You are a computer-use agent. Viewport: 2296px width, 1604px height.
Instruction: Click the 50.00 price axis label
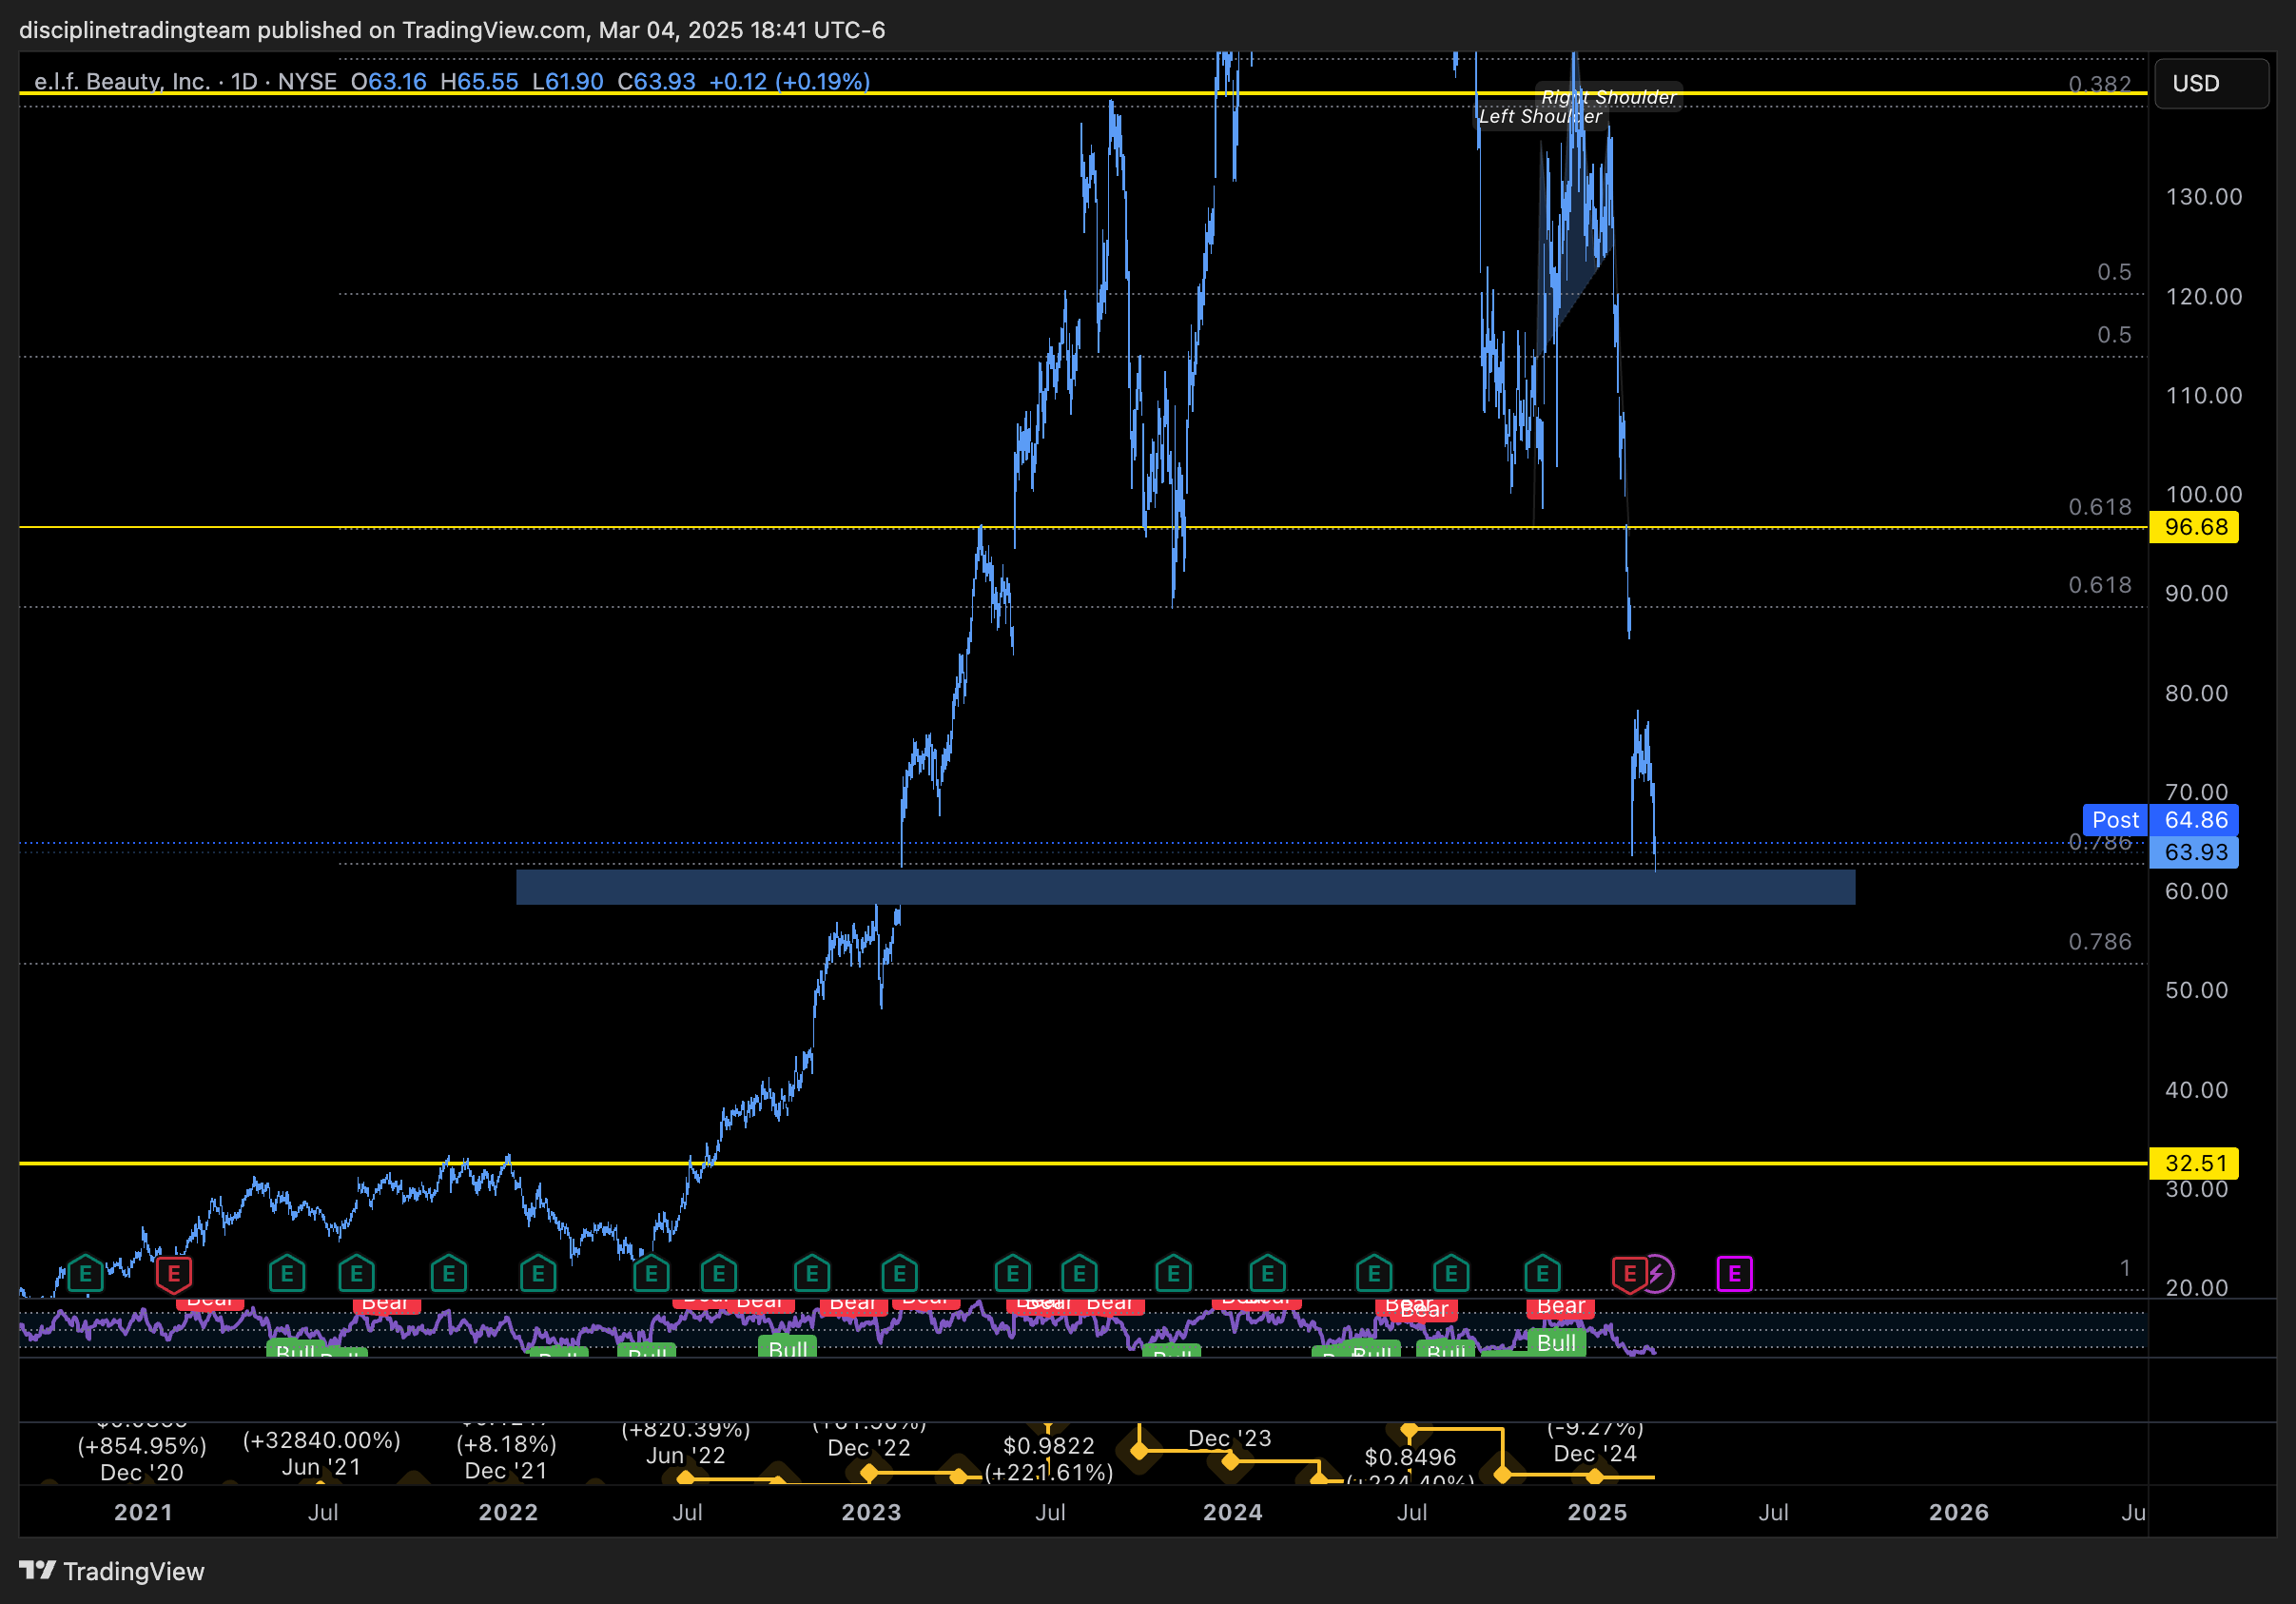[x=2196, y=990]
